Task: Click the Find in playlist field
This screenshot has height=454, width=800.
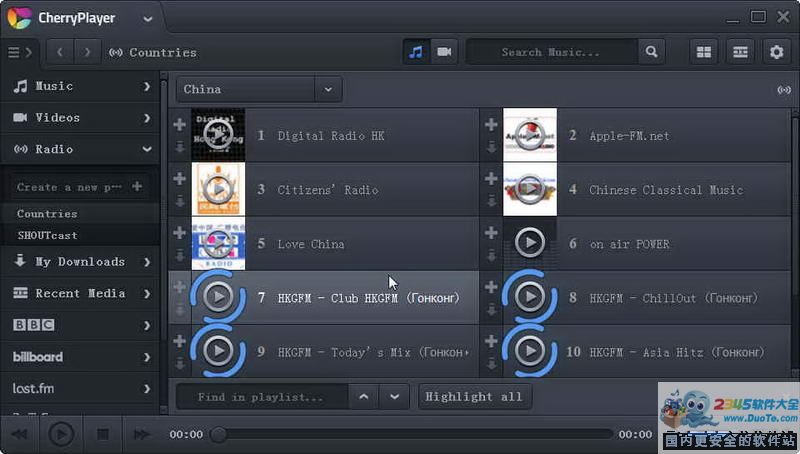Action: (262, 397)
